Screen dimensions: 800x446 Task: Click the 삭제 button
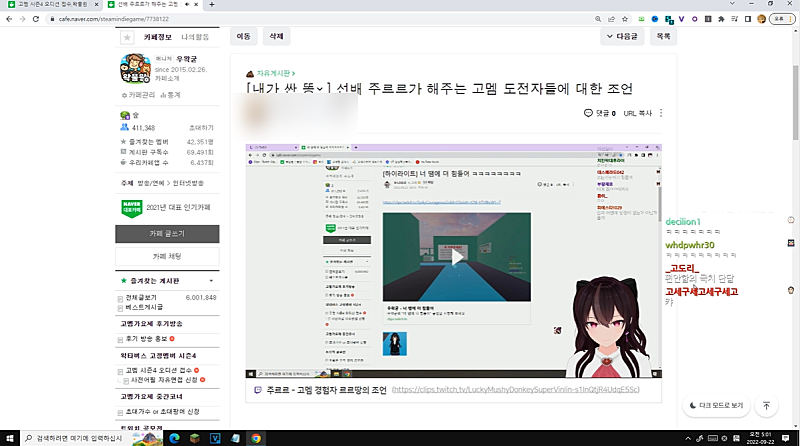[x=276, y=36]
